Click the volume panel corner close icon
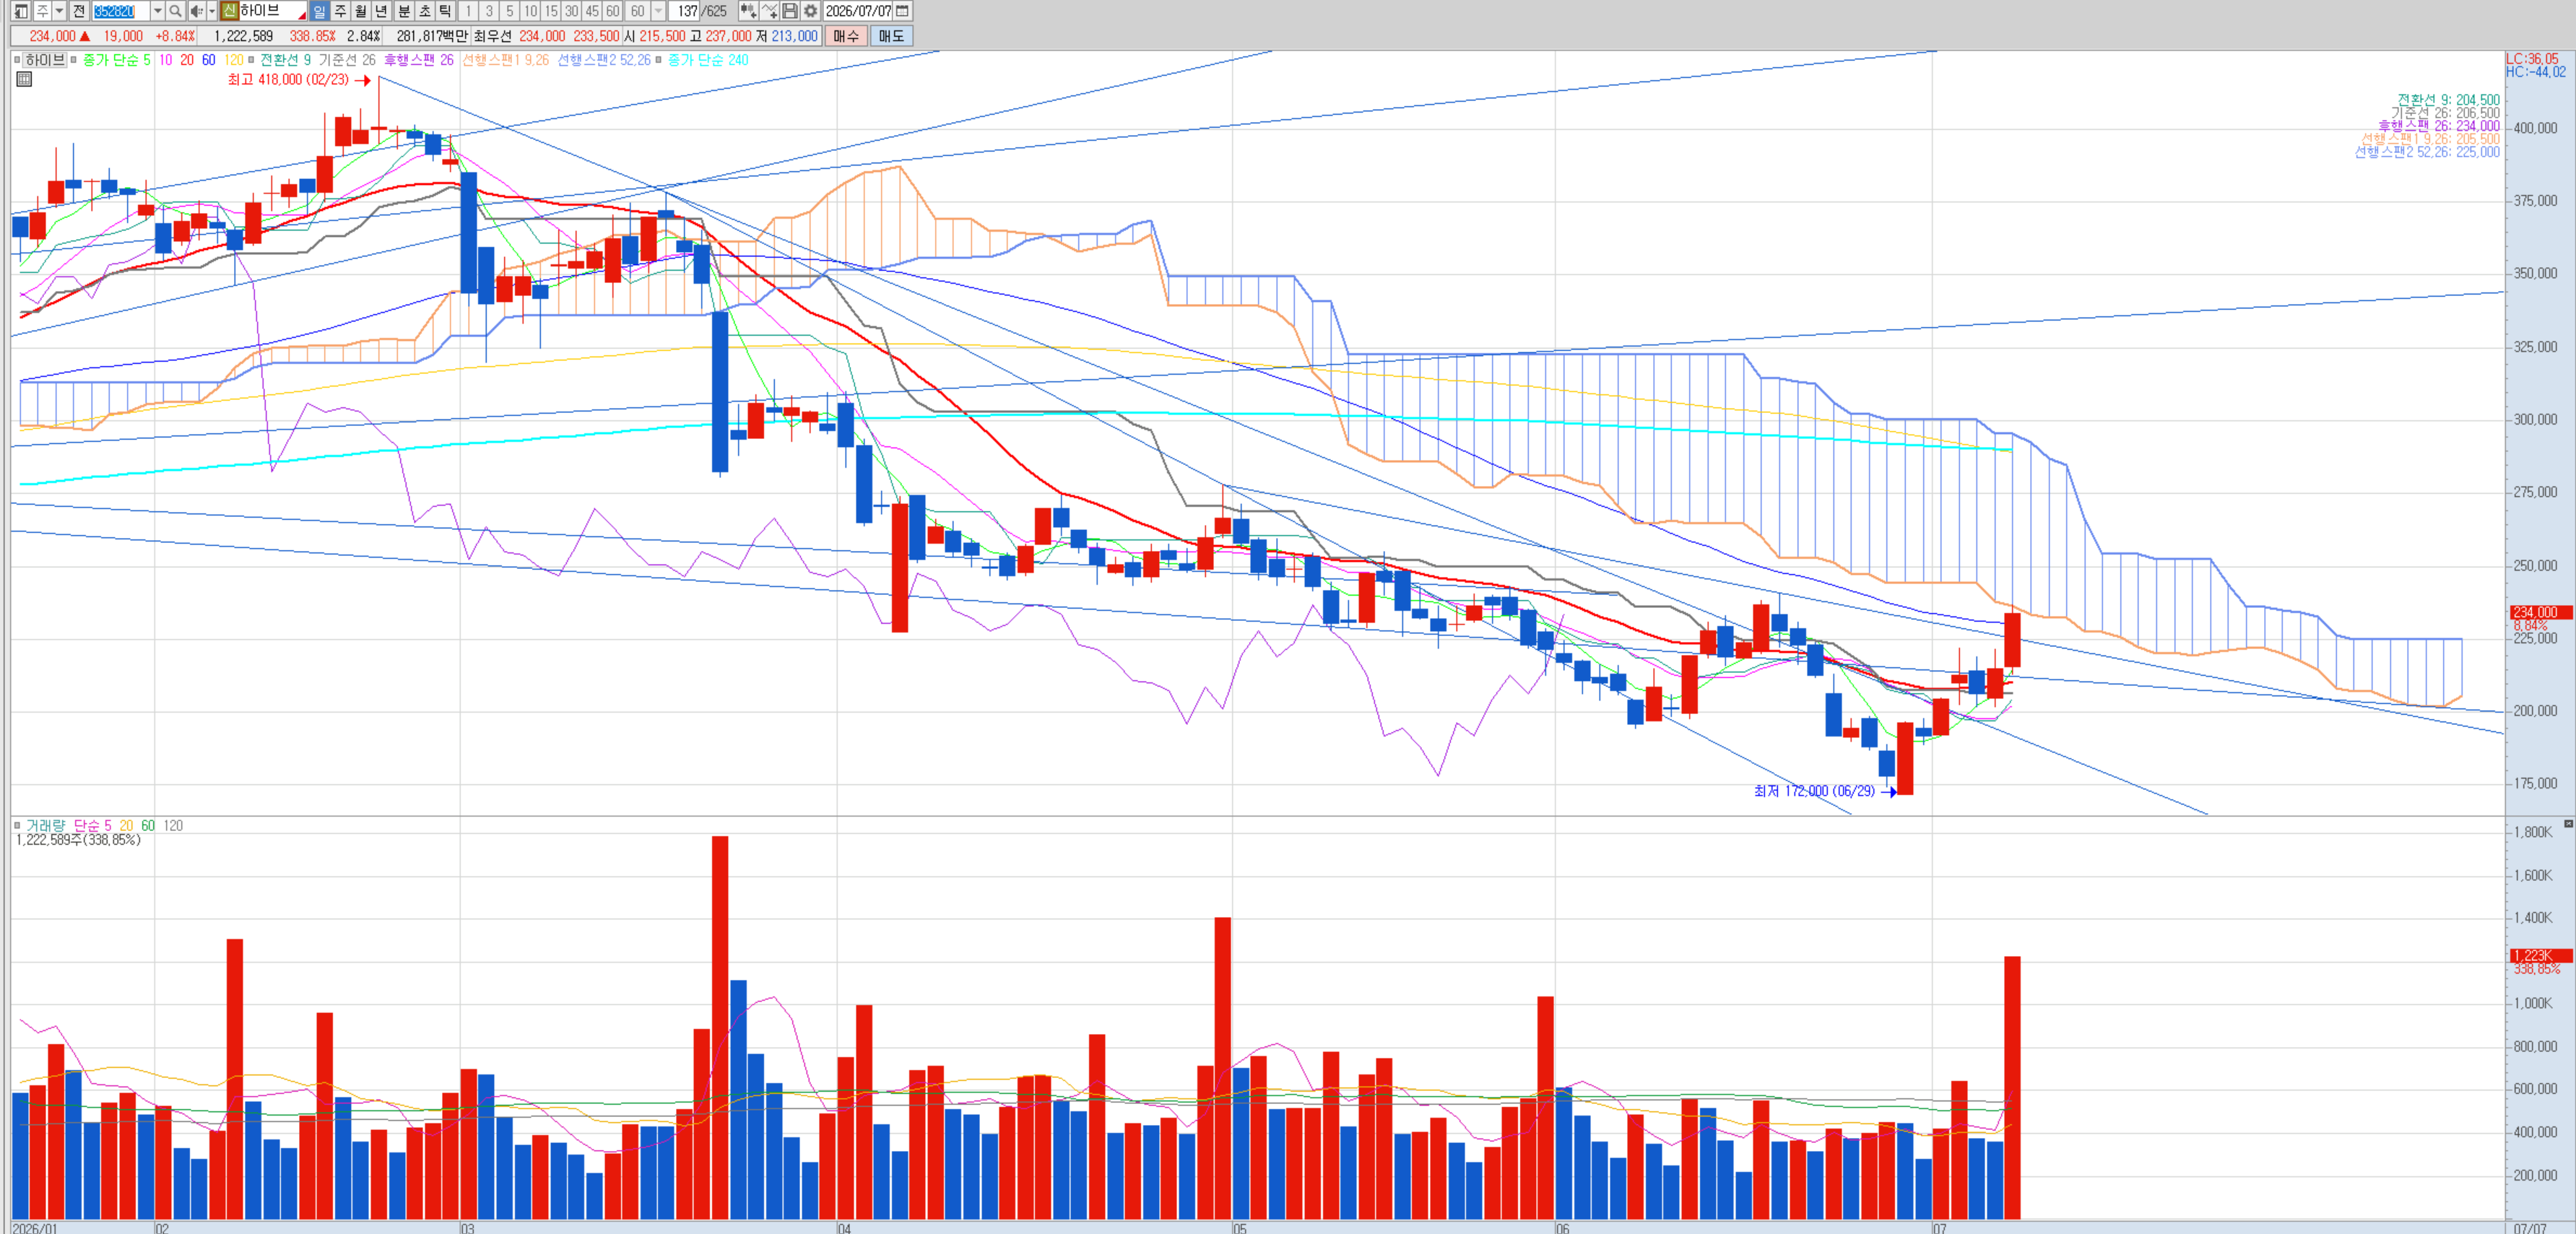 pyautogui.click(x=2568, y=823)
